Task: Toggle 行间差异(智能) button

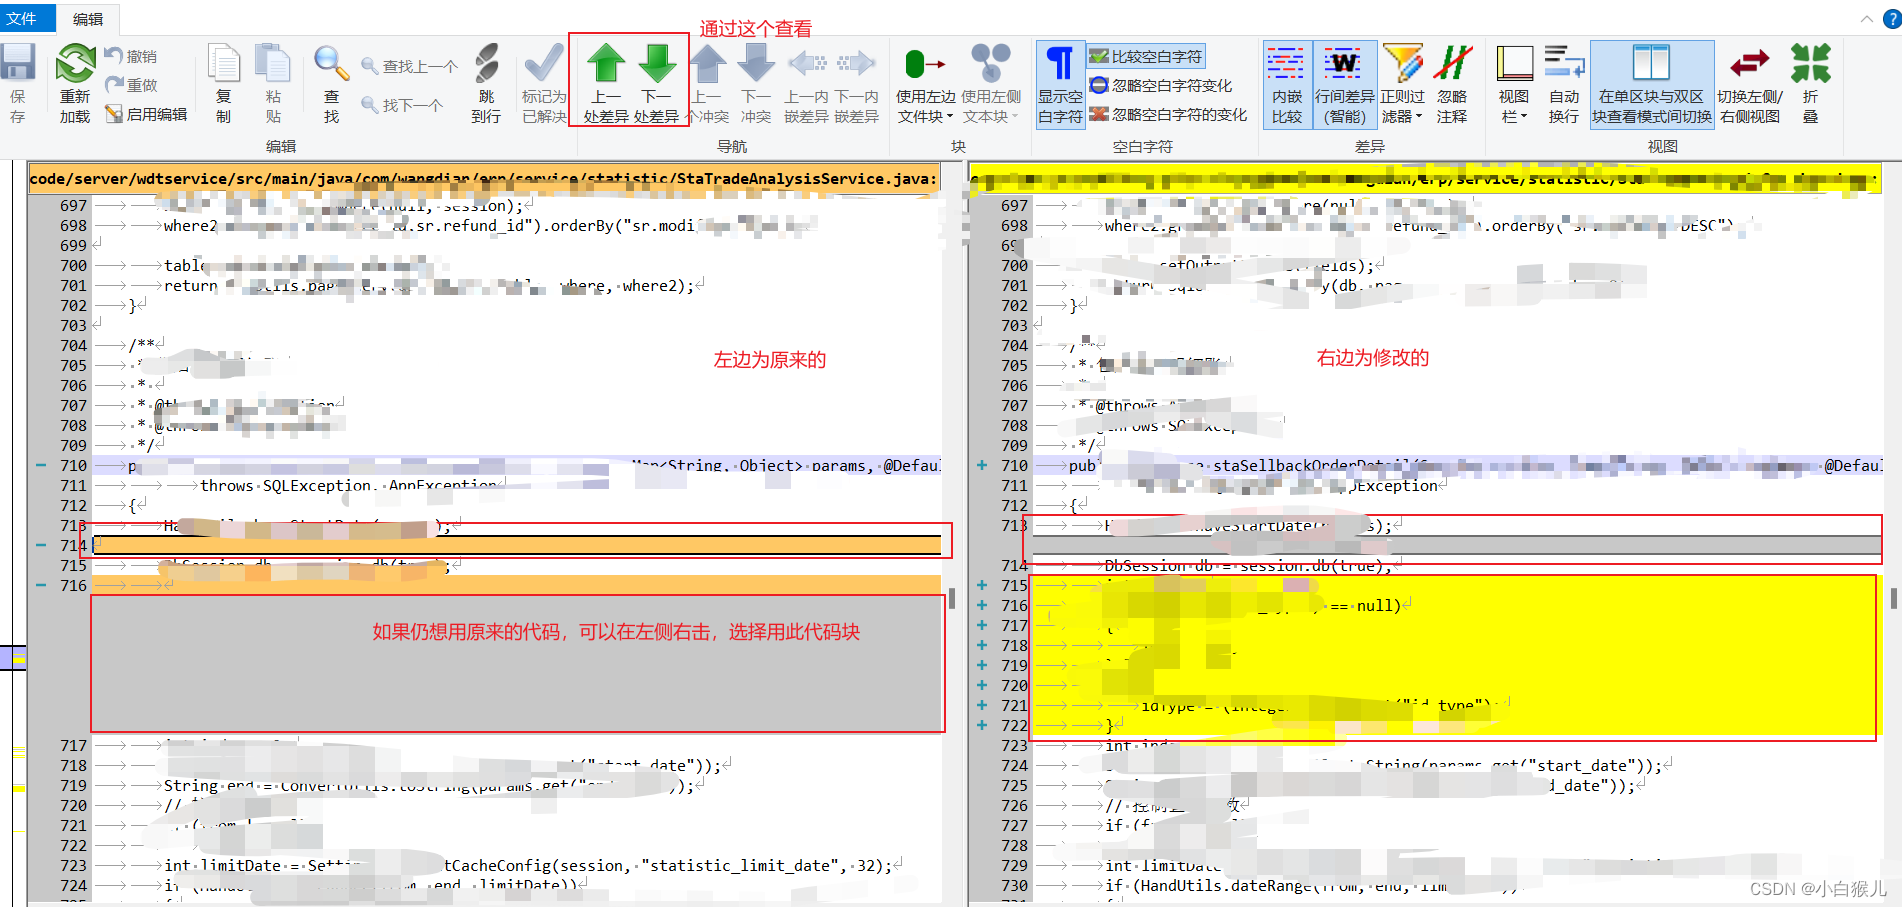Action: tap(1344, 83)
